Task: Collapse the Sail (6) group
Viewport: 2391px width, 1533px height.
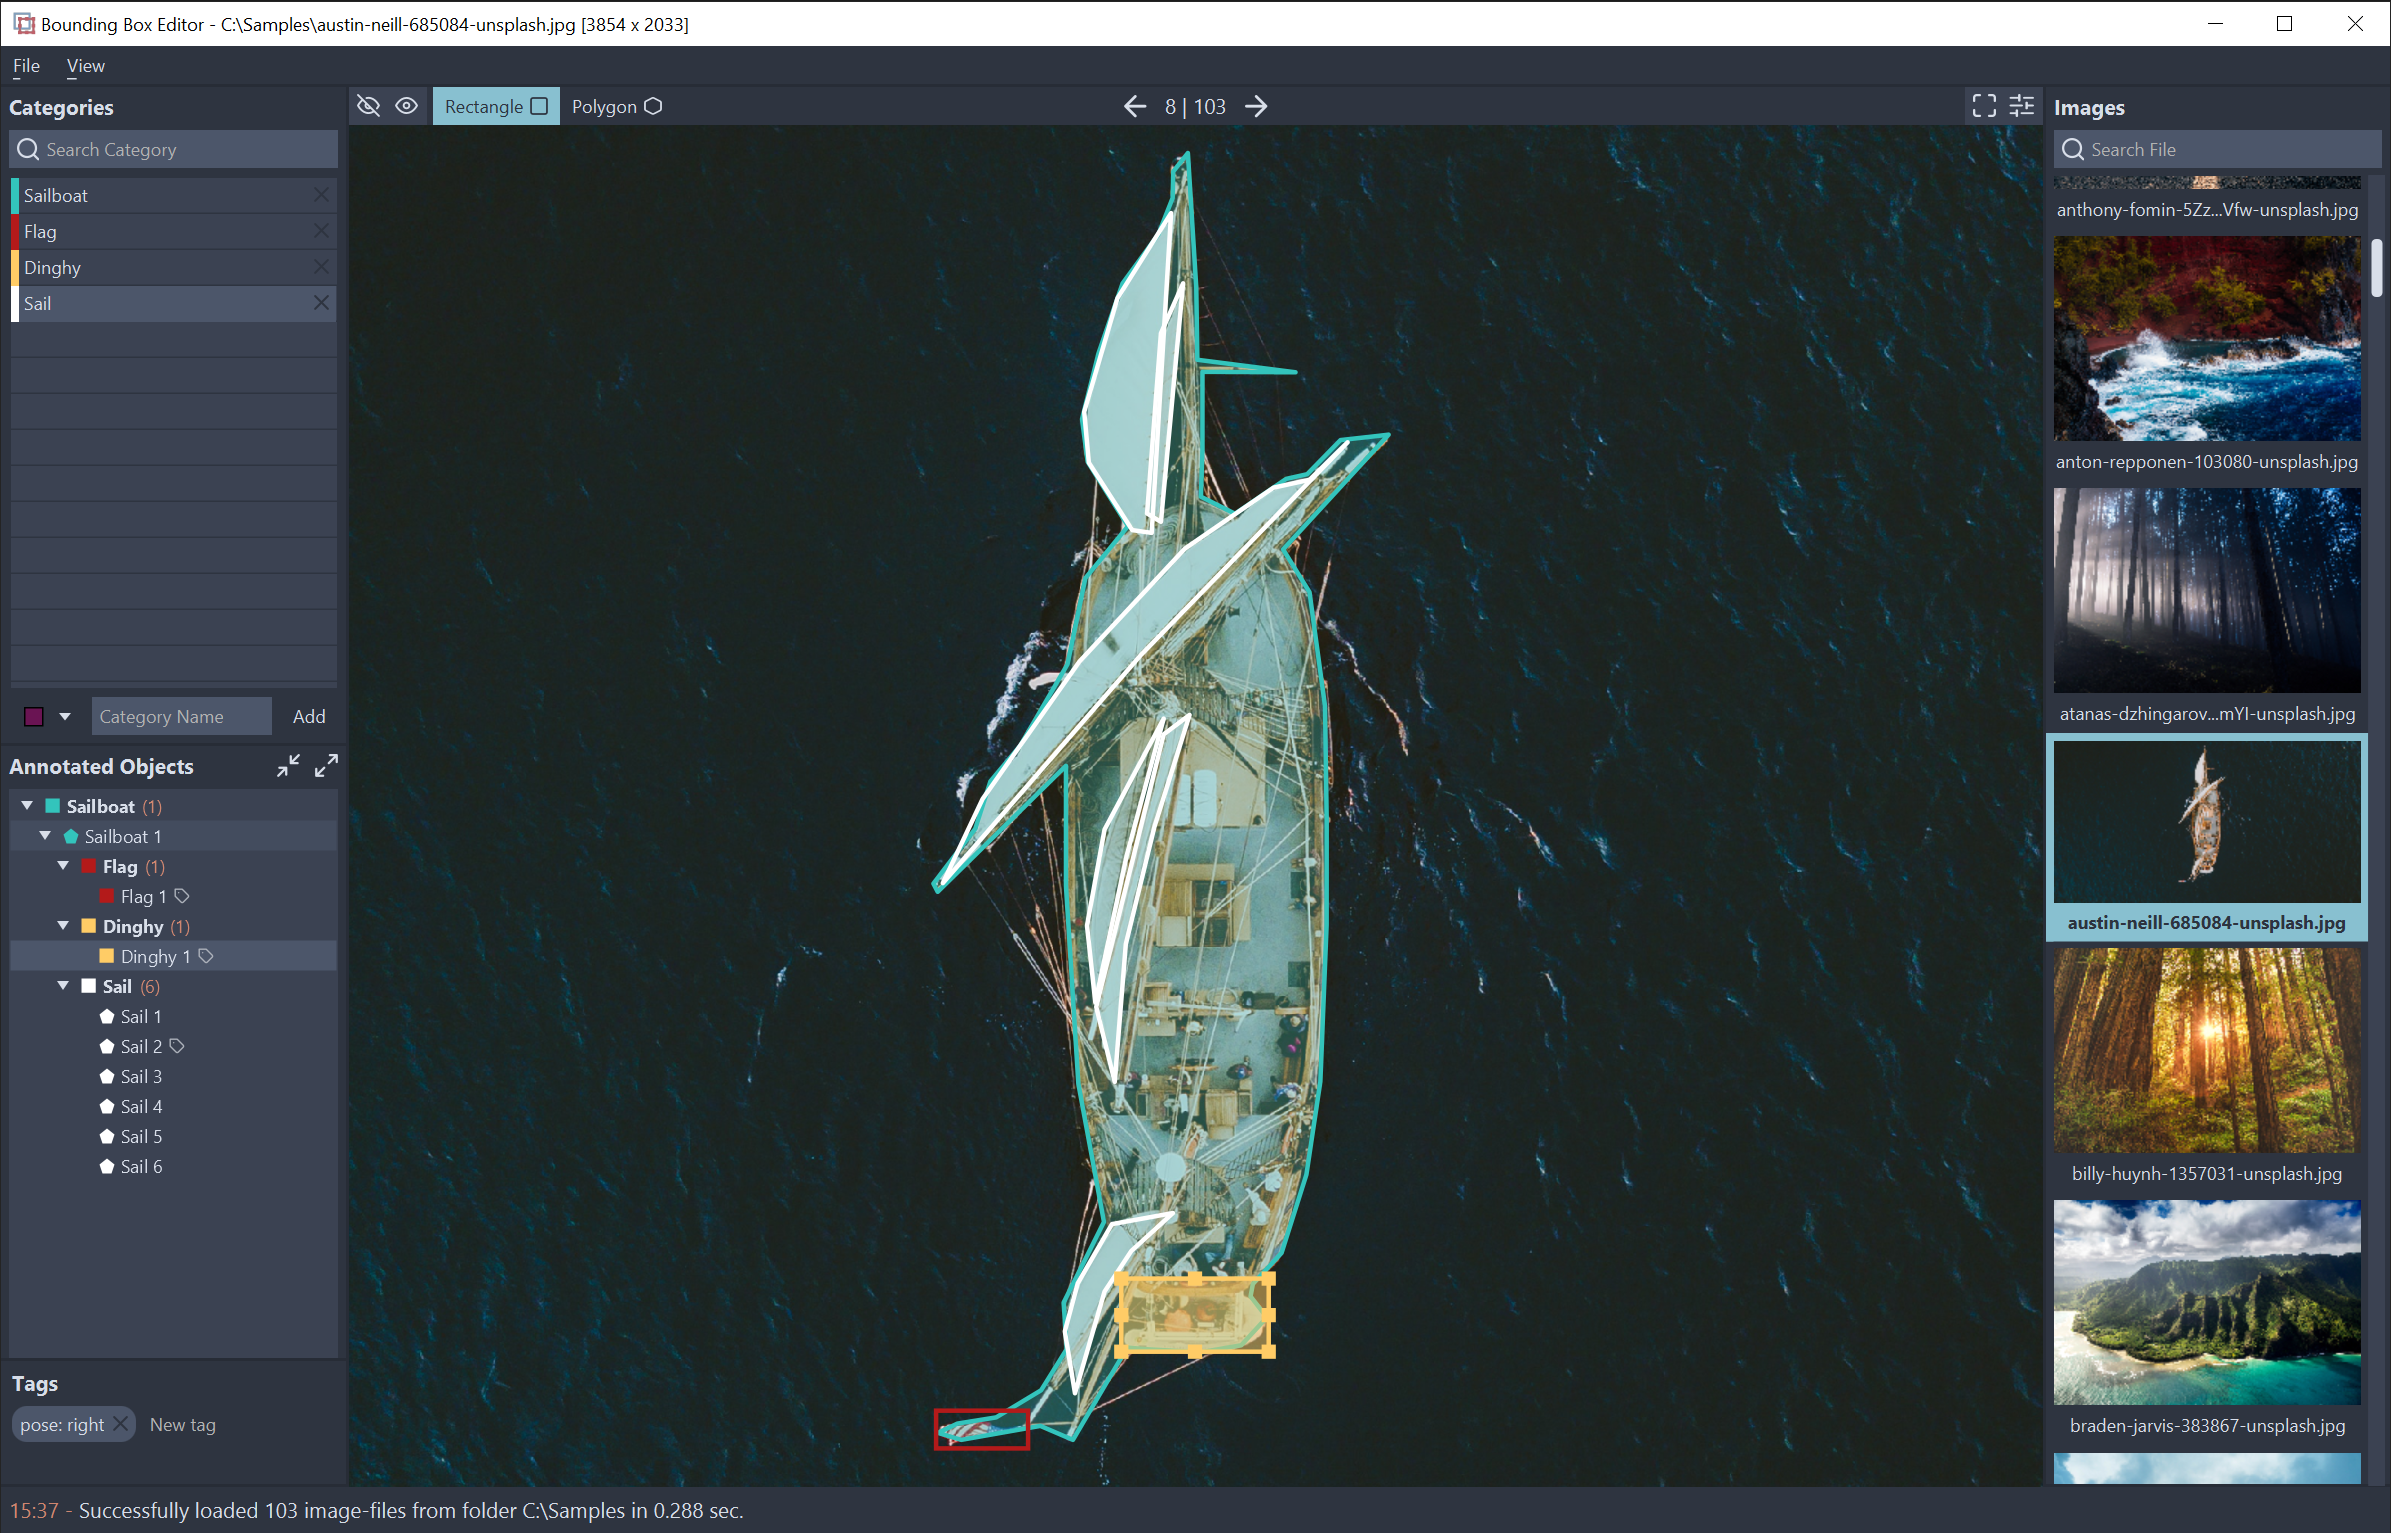Action: pyautogui.click(x=63, y=986)
